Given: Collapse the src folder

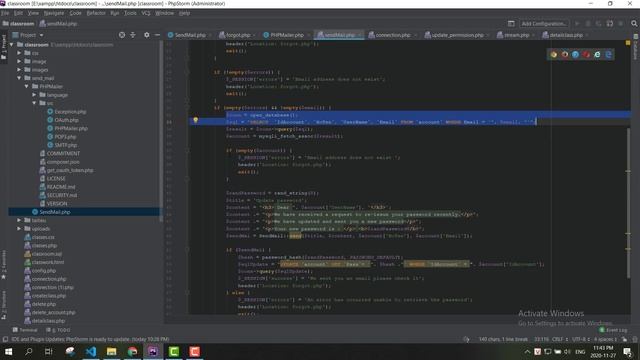Looking at the screenshot, I should pyautogui.click(x=34, y=103).
